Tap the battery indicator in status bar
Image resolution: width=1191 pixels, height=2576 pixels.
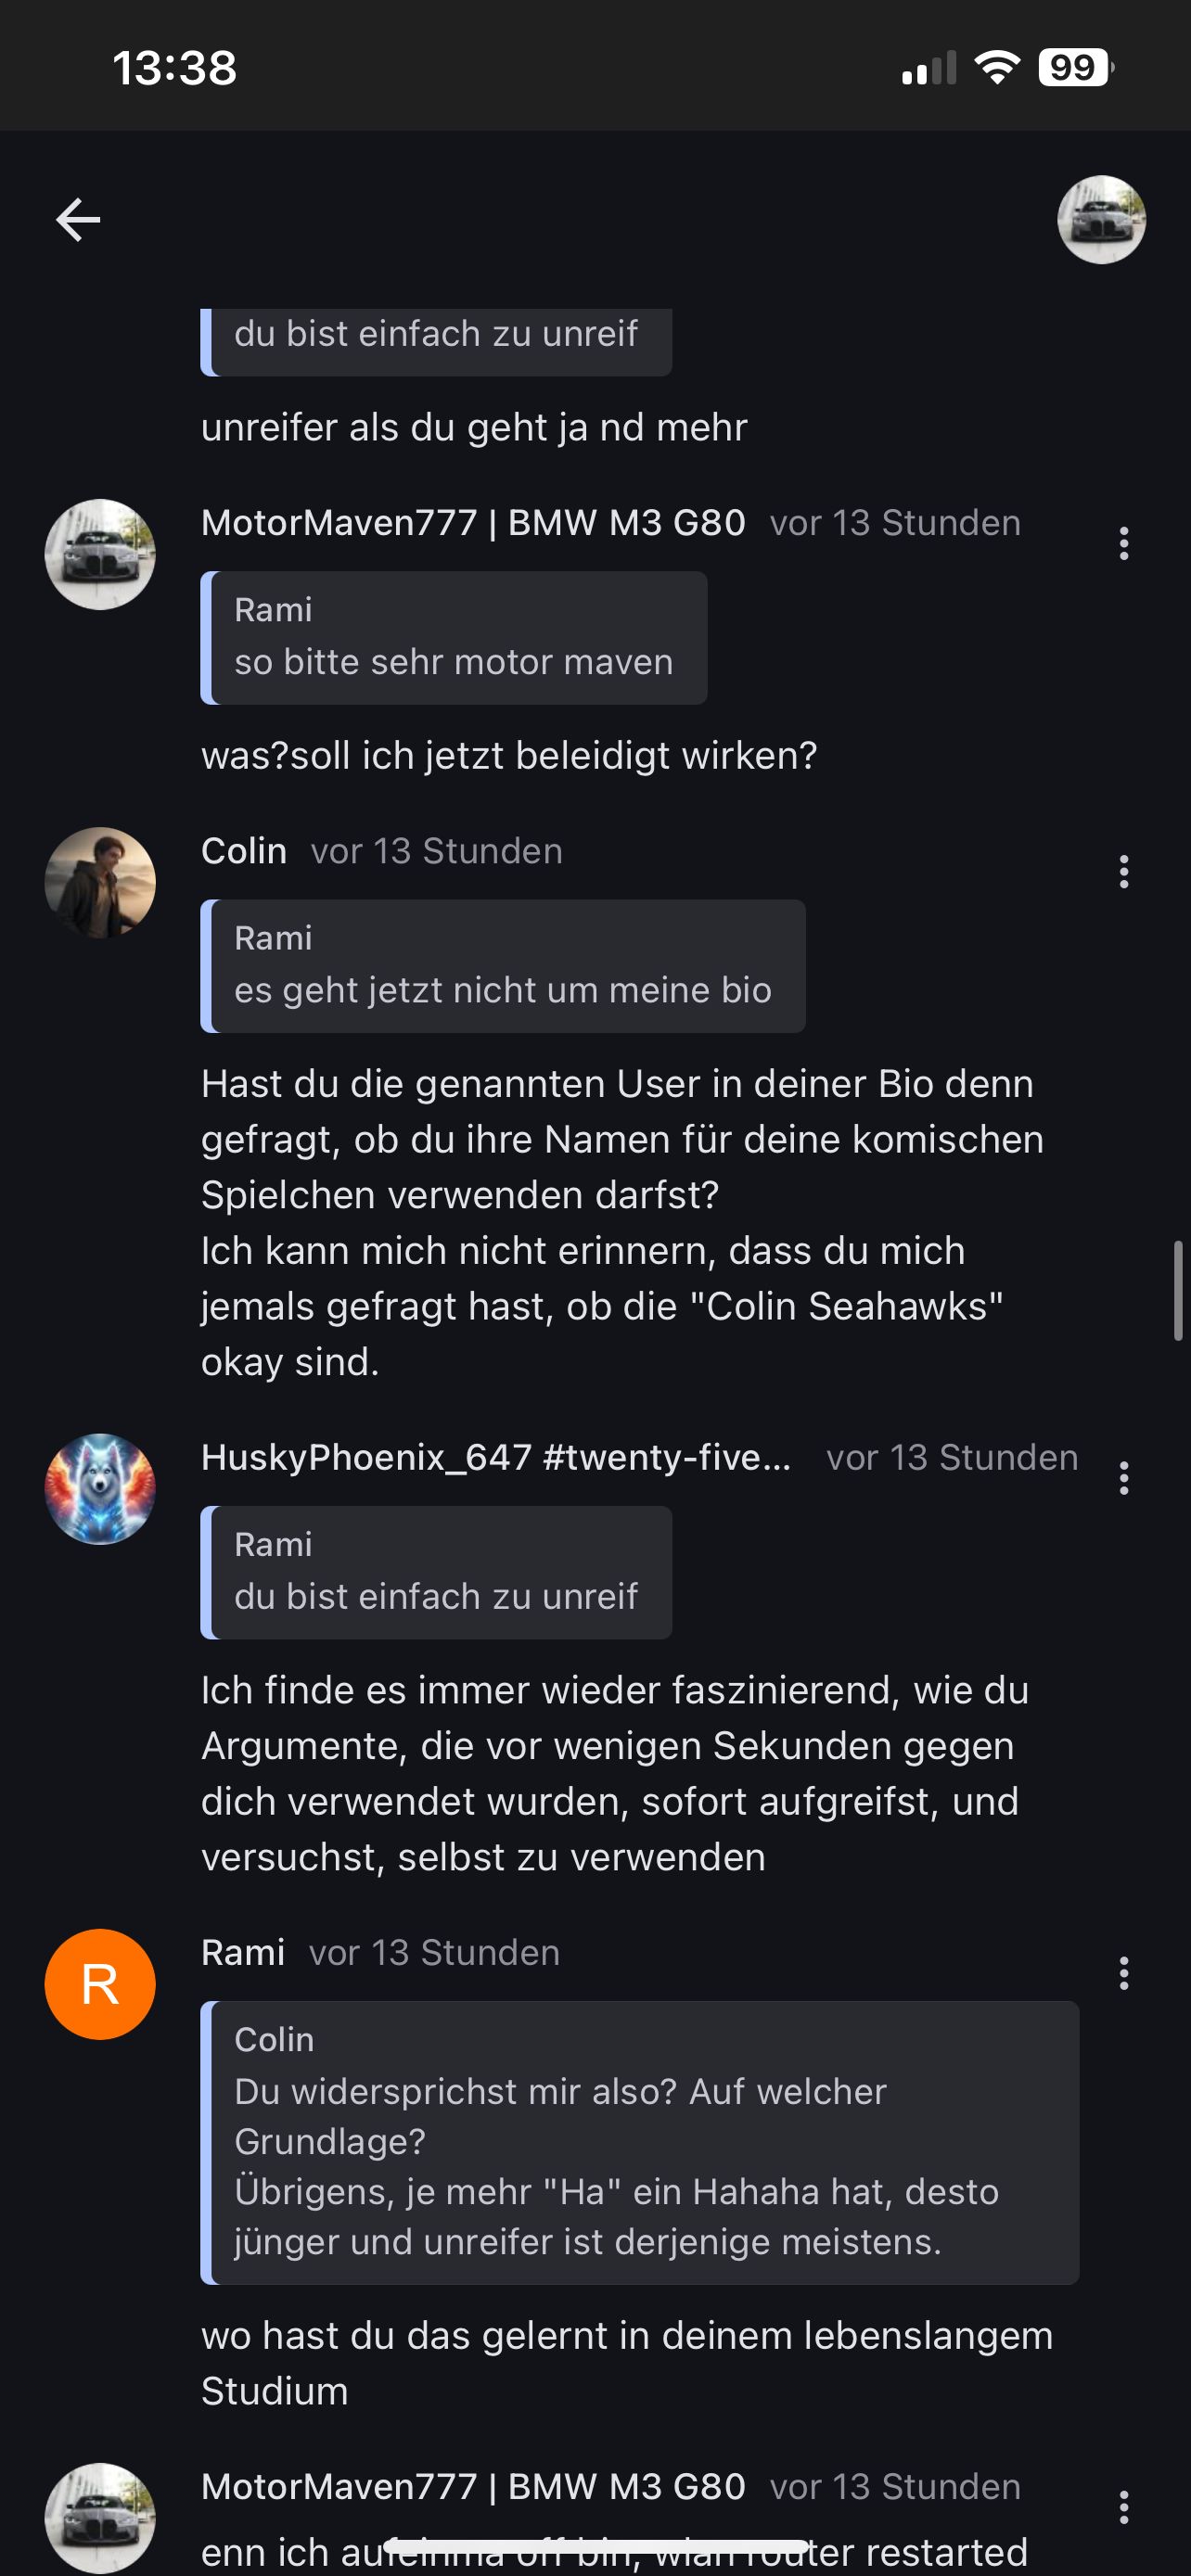pyautogui.click(x=1075, y=68)
